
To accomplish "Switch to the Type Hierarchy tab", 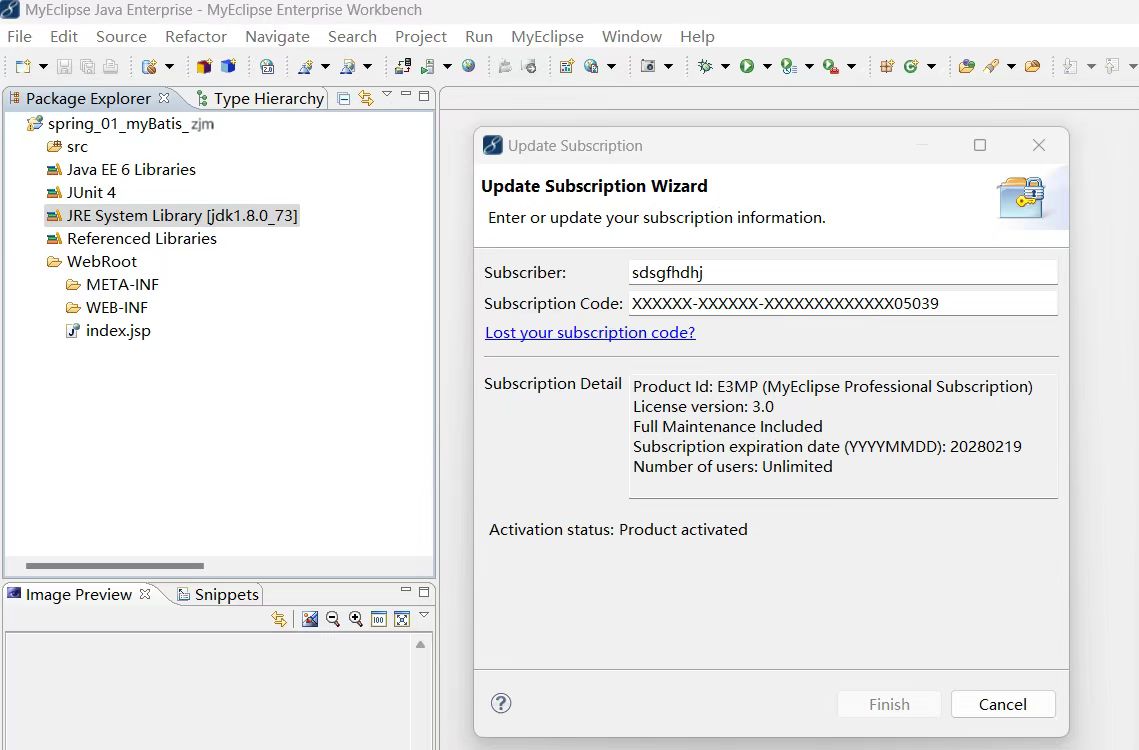I will (260, 98).
